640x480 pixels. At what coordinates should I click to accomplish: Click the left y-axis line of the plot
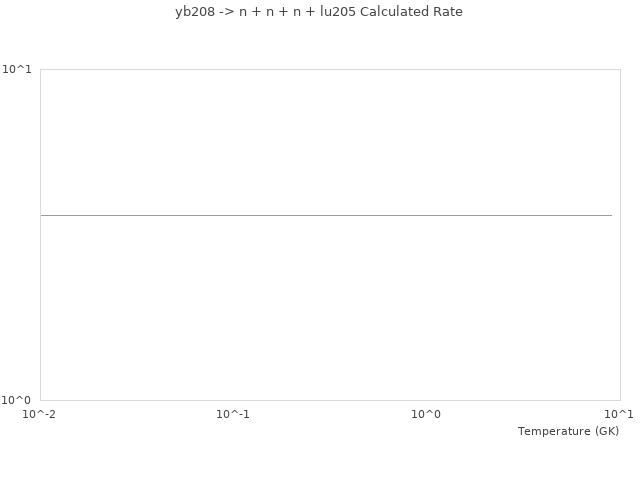(x=40, y=235)
